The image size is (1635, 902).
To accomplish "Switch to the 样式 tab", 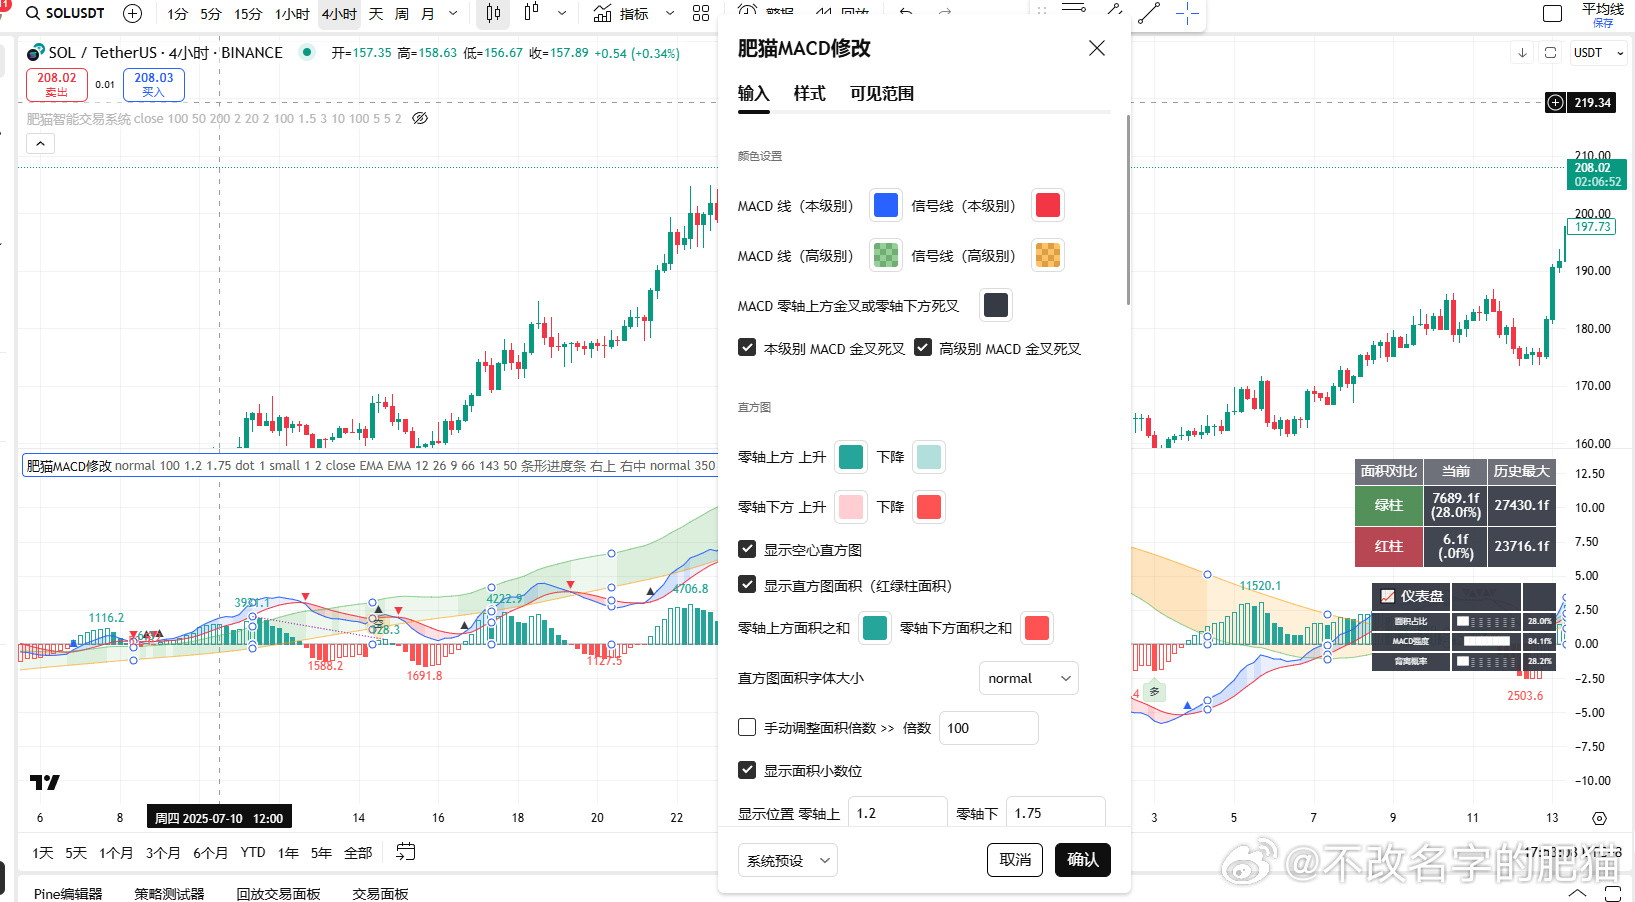I will [x=809, y=94].
